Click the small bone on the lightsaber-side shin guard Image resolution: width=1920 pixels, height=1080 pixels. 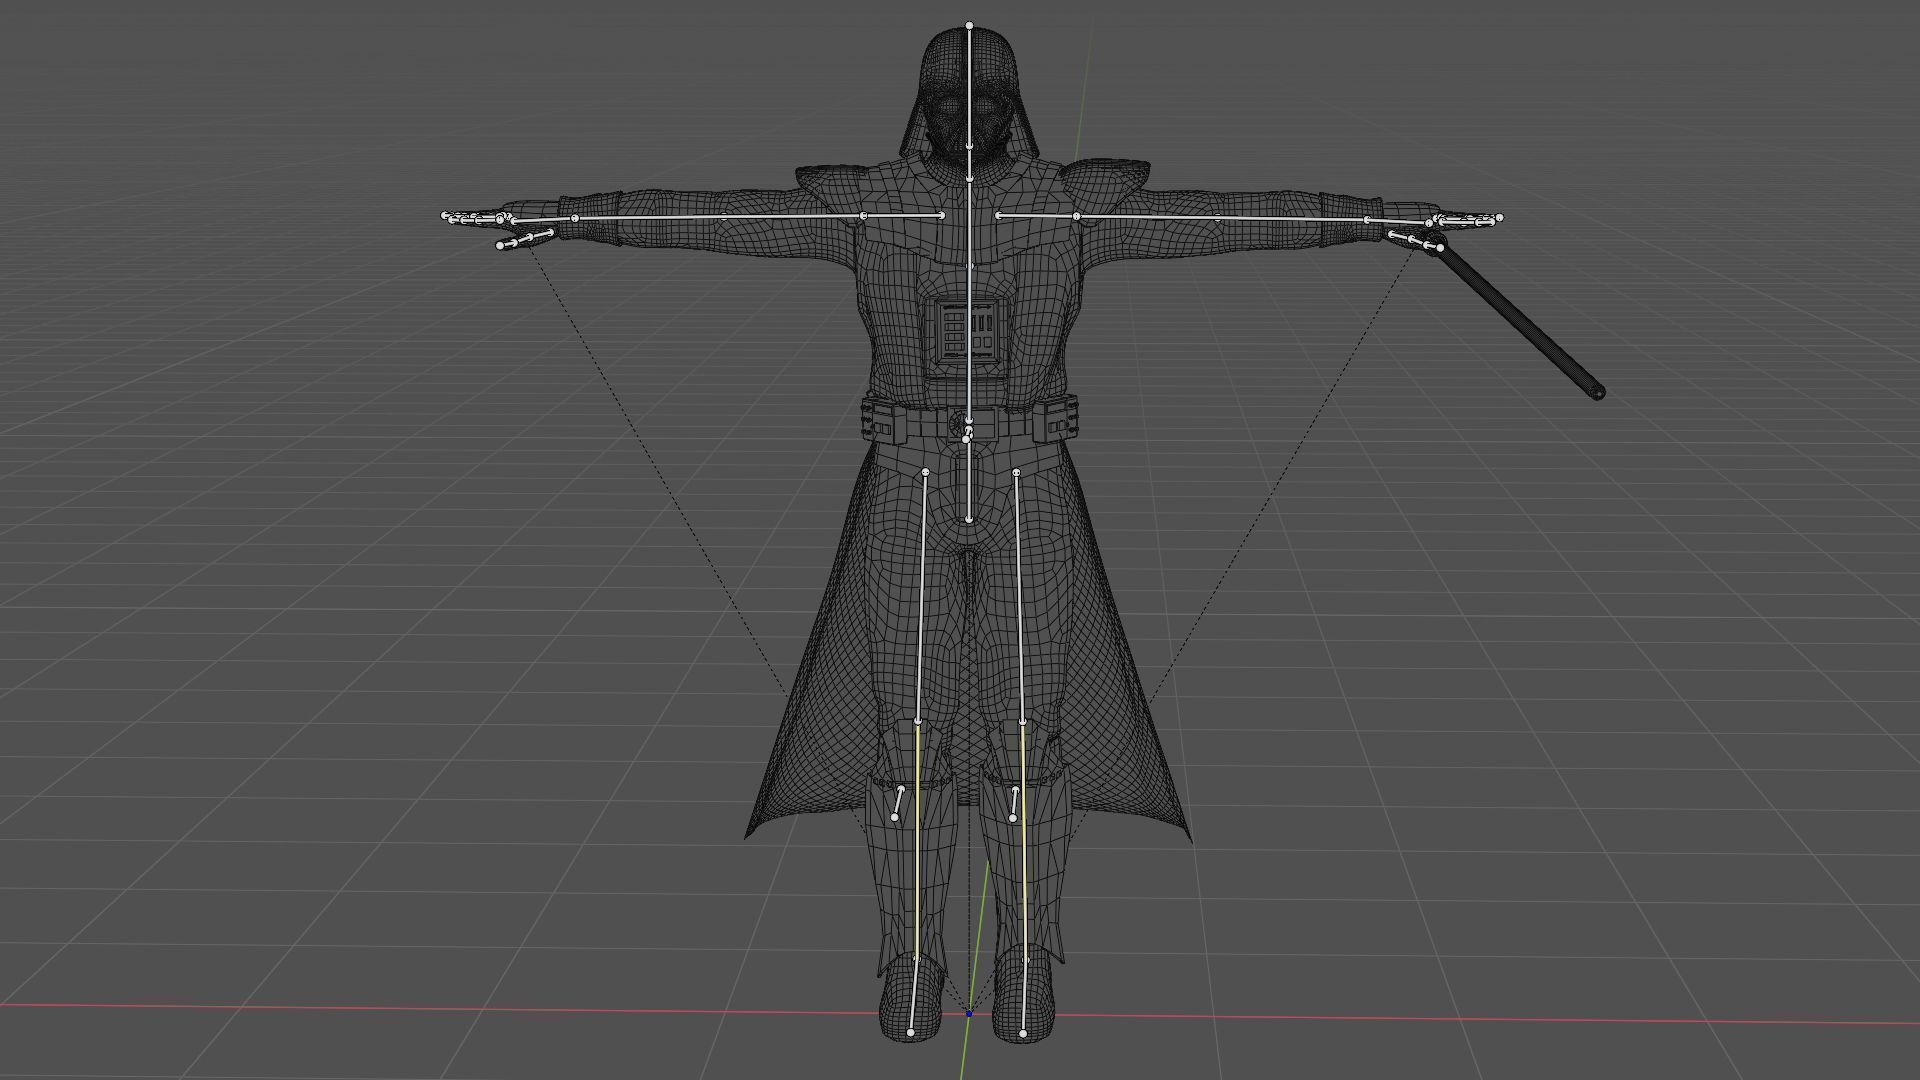pos(1014,804)
